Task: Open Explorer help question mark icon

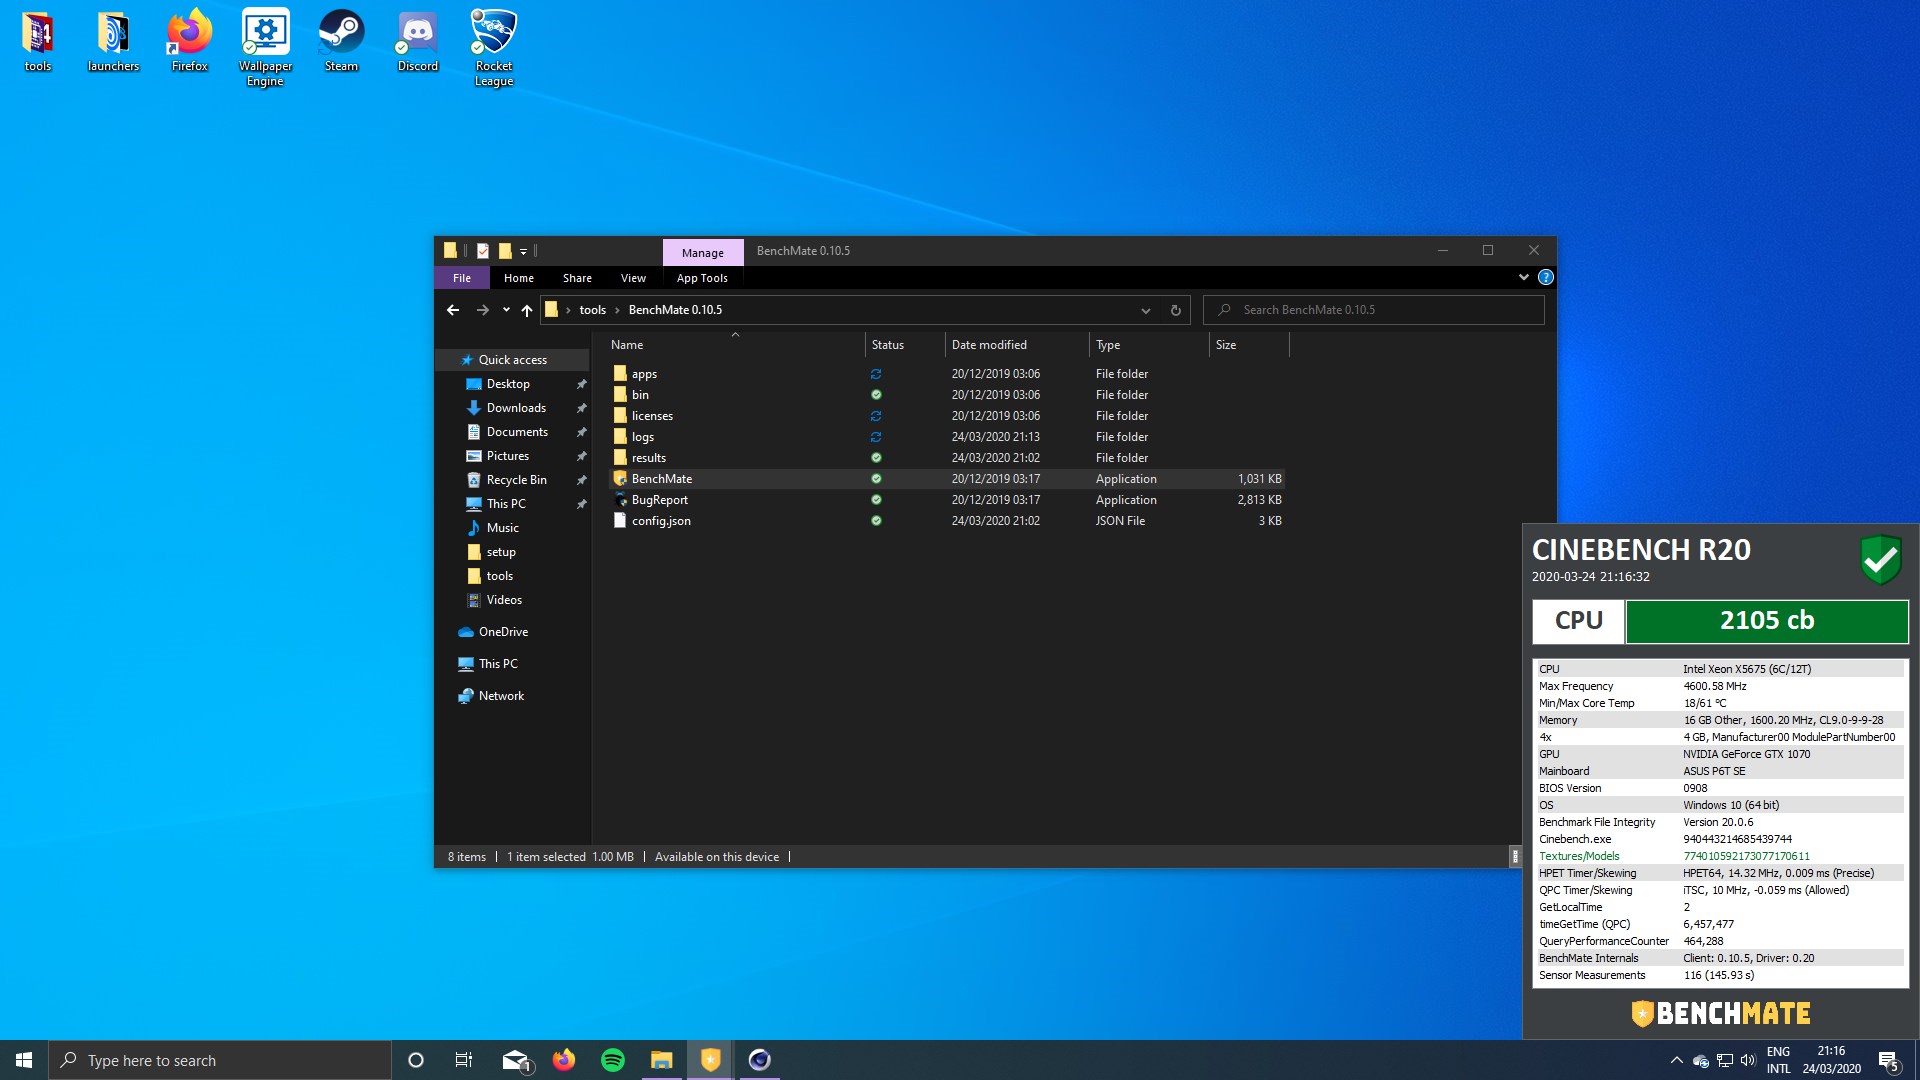Action: [x=1545, y=278]
